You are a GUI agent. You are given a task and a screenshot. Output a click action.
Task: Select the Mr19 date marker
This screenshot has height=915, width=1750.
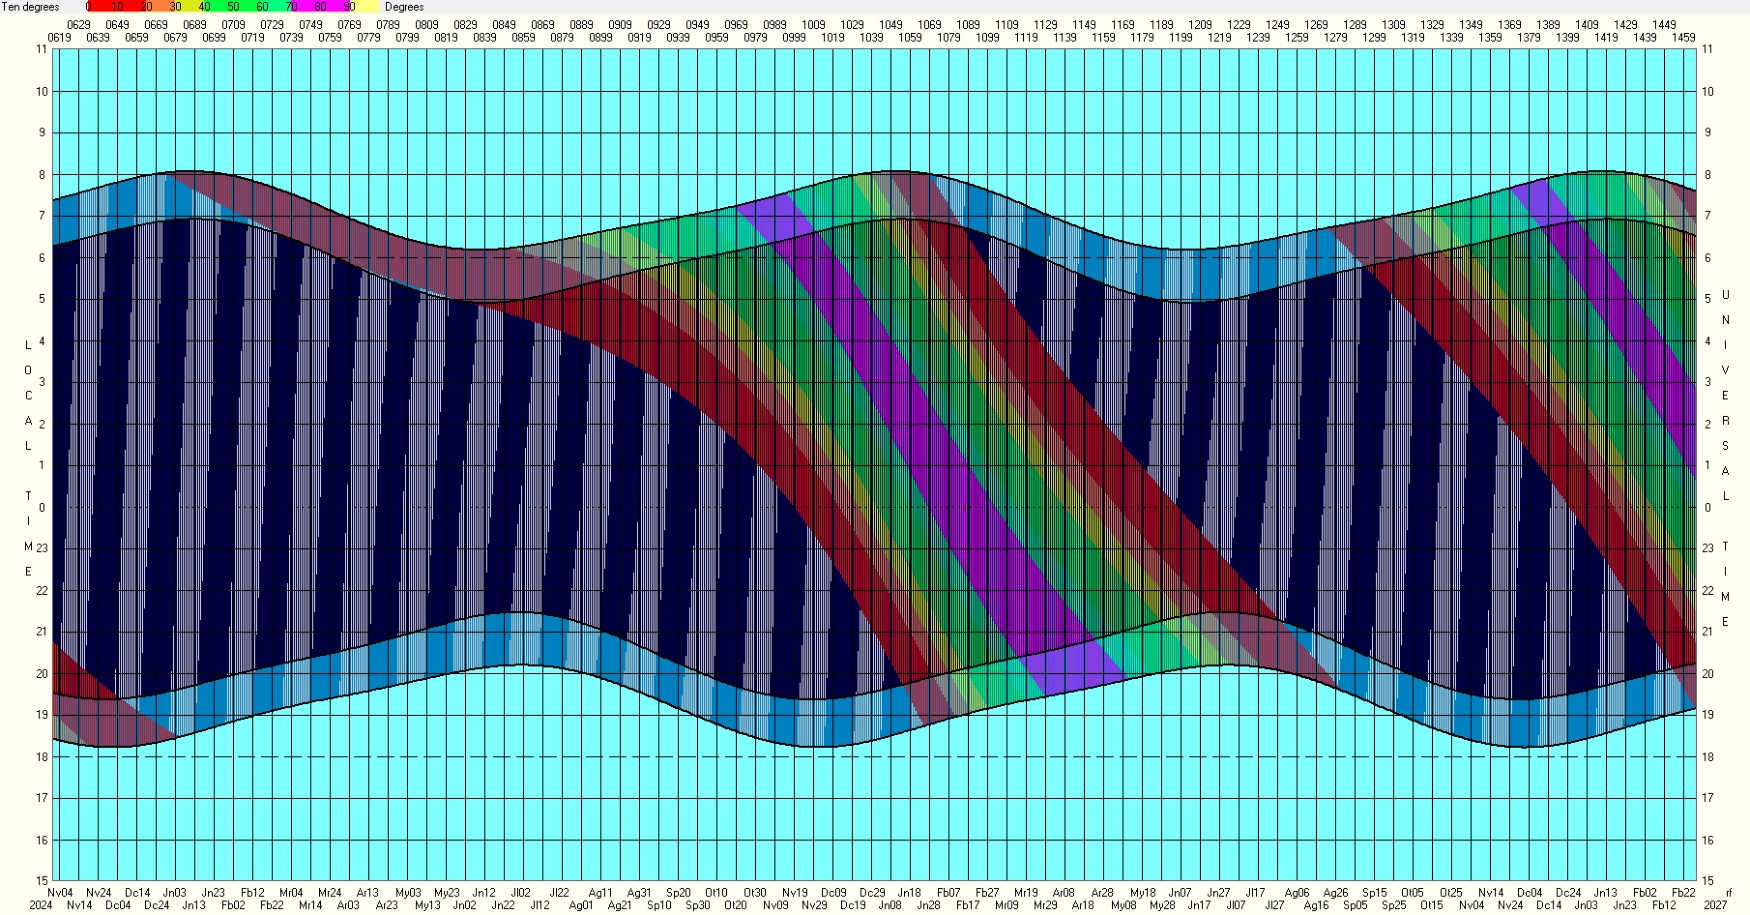pyautogui.click(x=1026, y=893)
